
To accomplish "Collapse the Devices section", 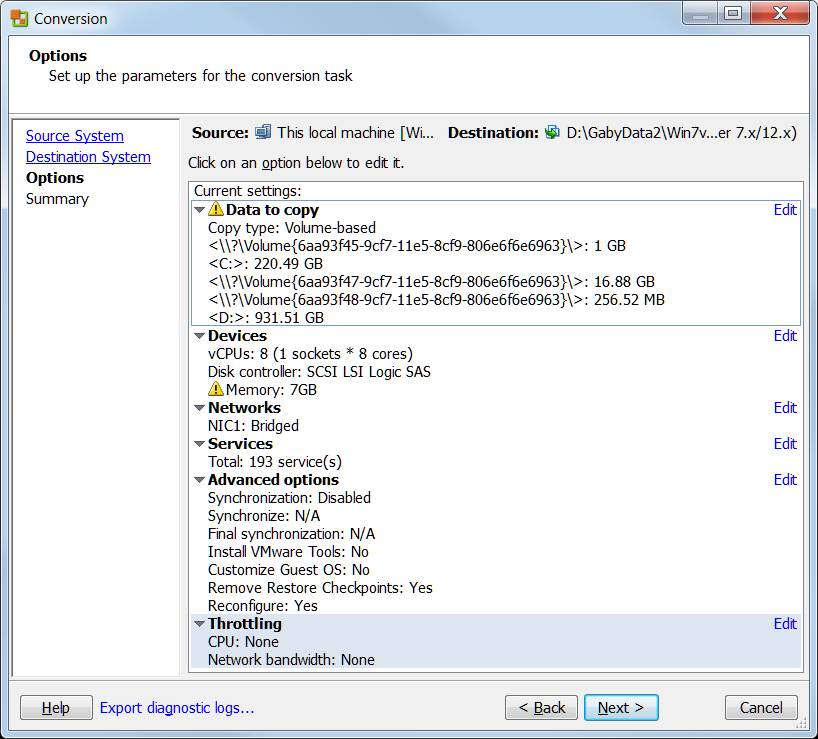I will pyautogui.click(x=199, y=336).
